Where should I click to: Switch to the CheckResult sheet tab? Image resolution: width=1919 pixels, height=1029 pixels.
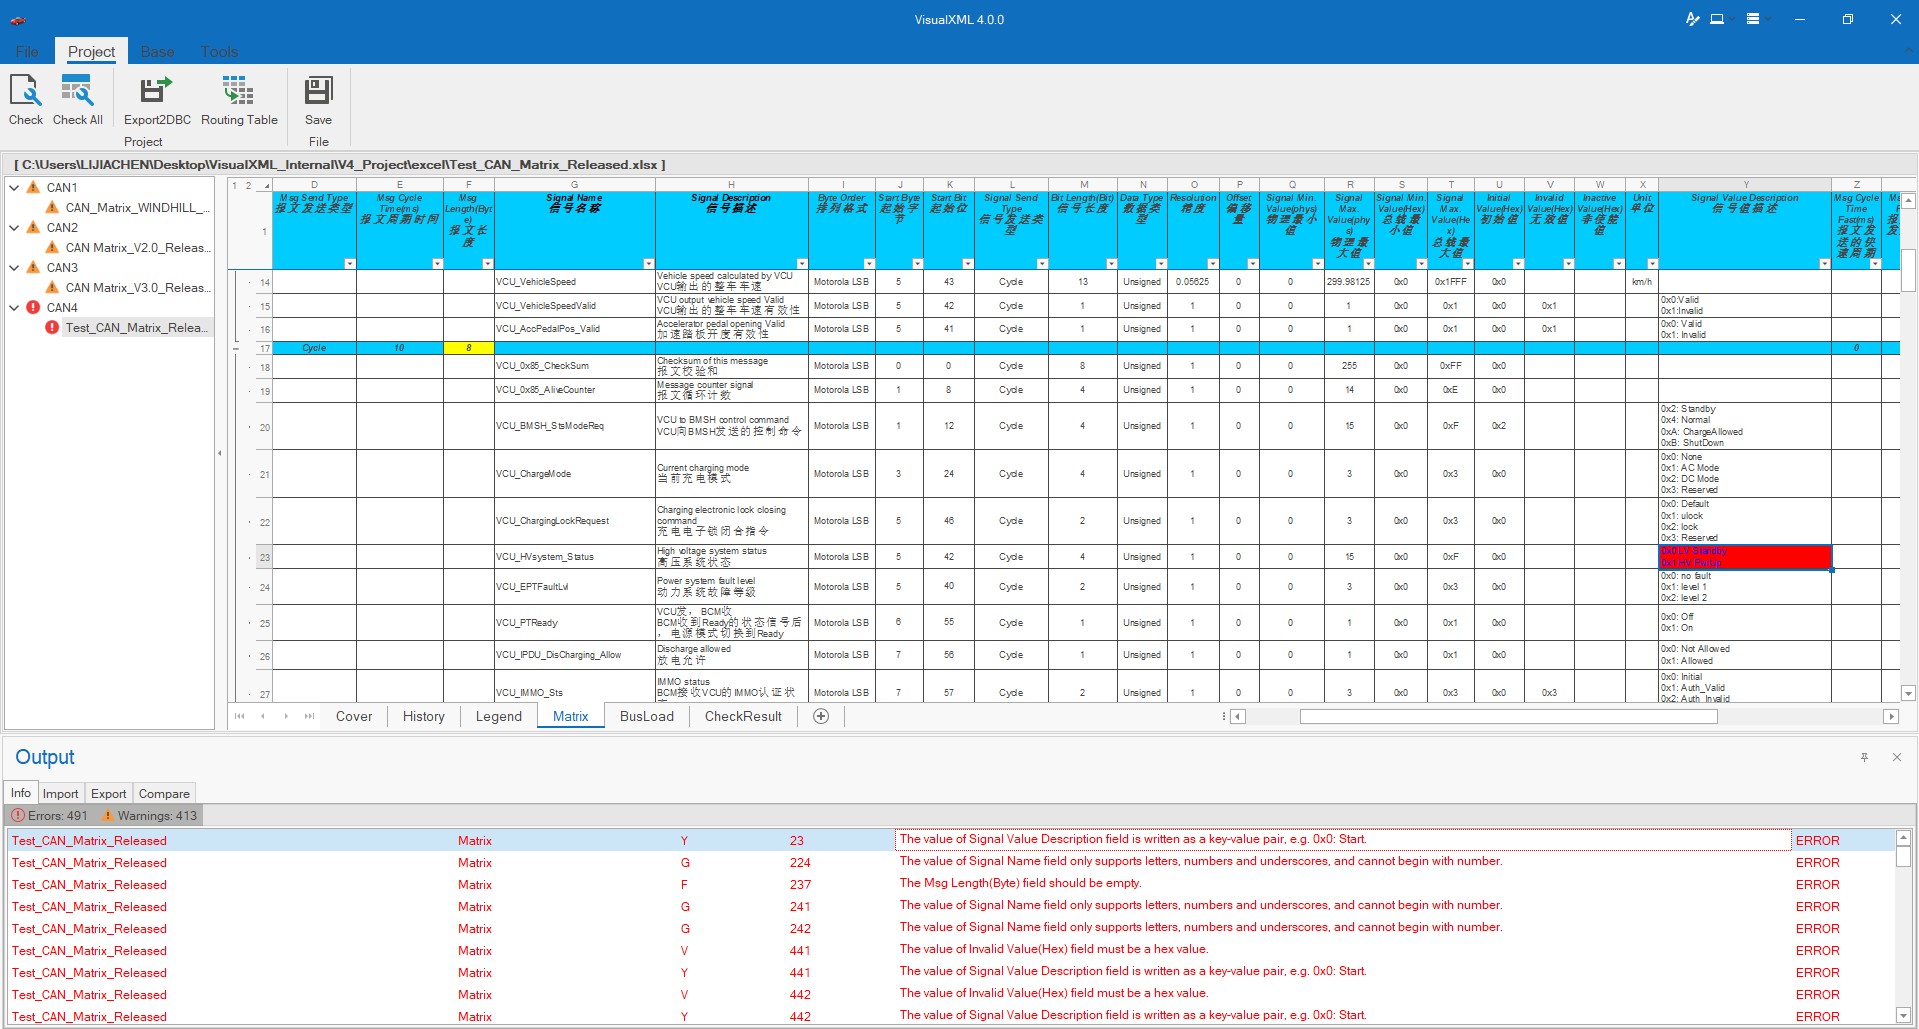coord(742,716)
